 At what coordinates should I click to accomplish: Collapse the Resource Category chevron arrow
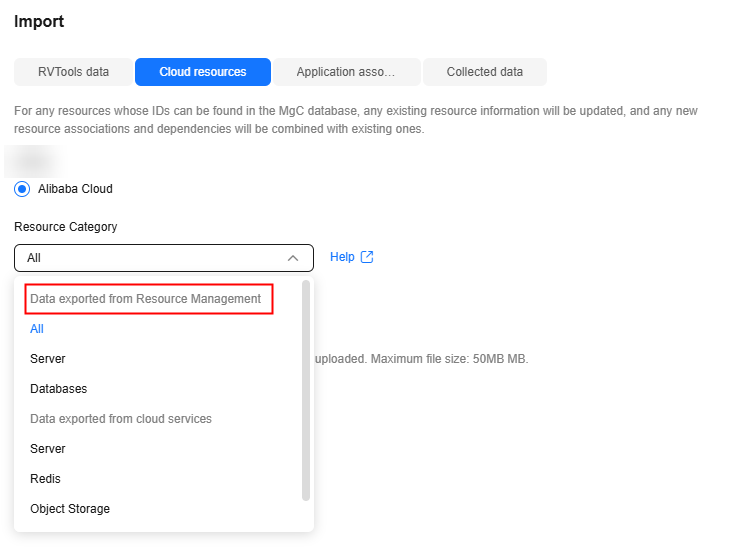click(293, 258)
